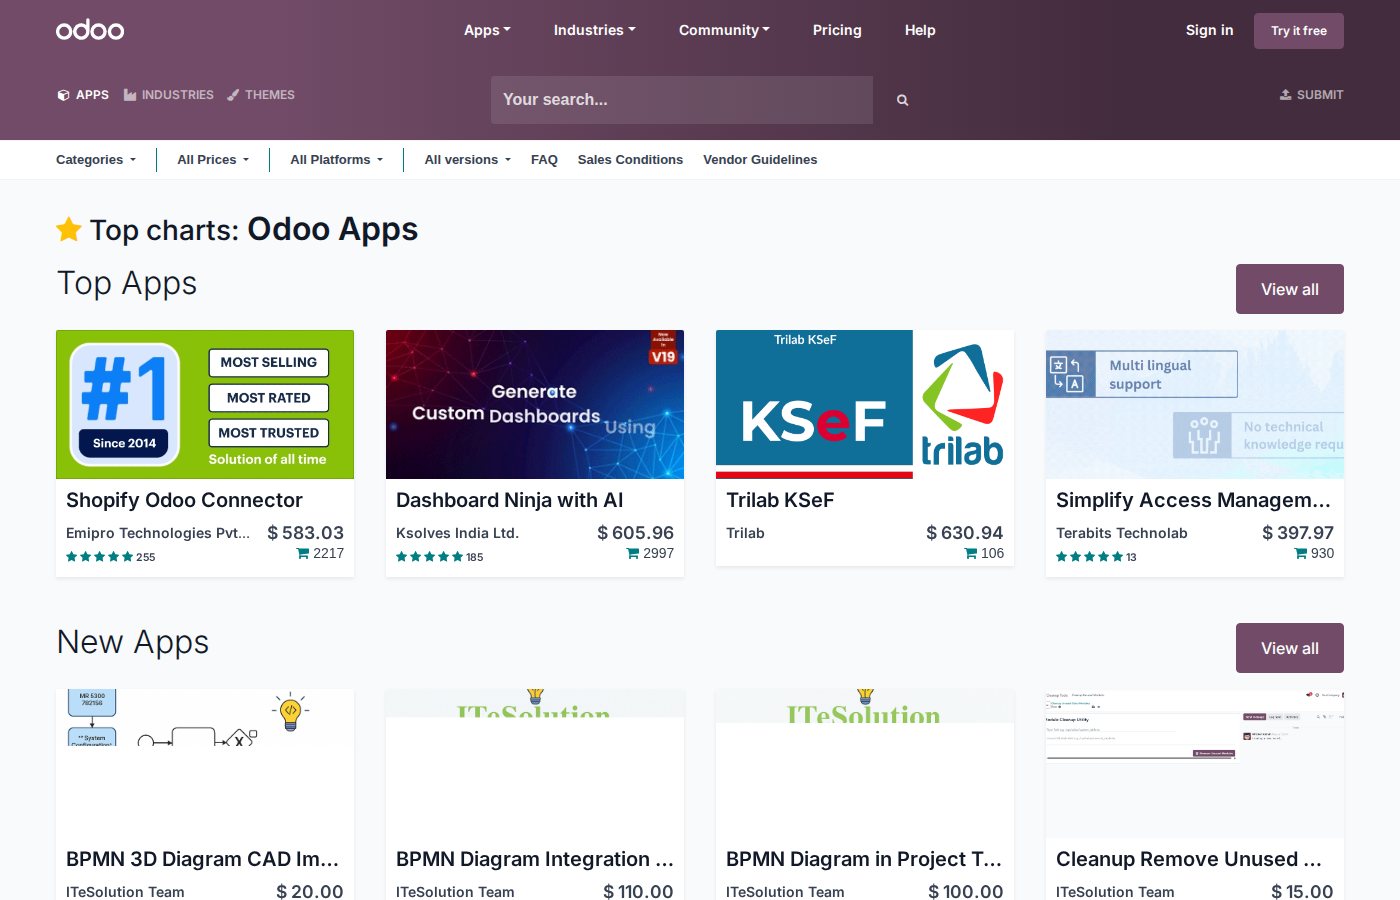The image size is (1400, 900).
Task: Click the star icon beside Top charts heading
Action: point(68,229)
